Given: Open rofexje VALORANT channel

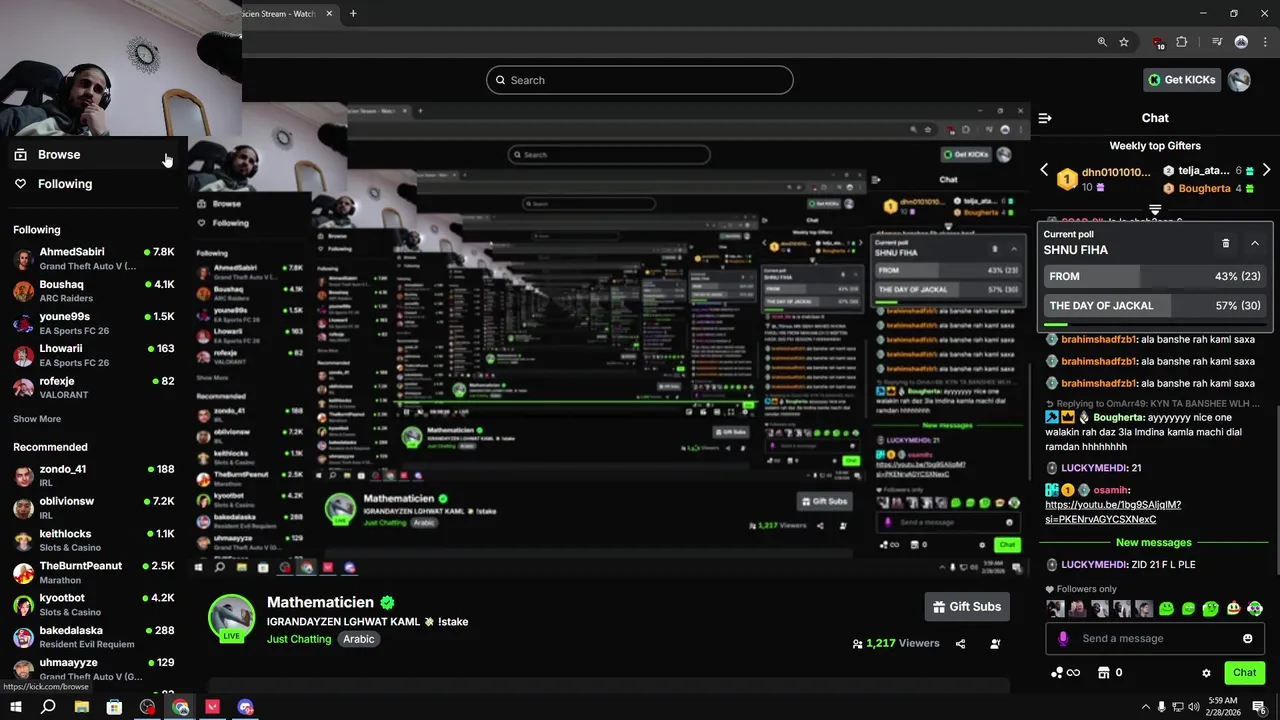Looking at the screenshot, I should (94, 387).
